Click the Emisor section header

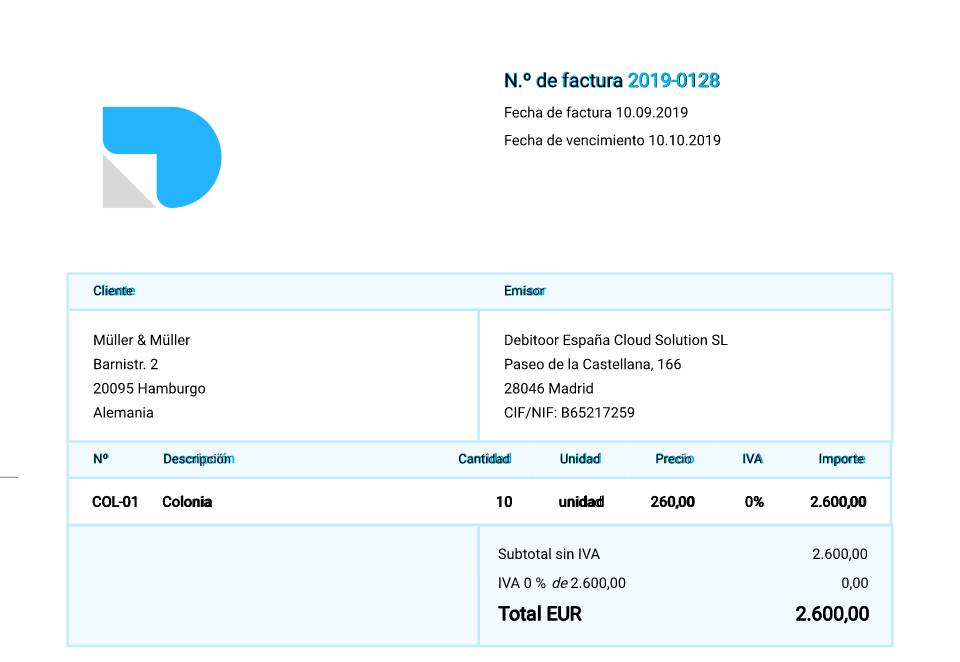524,291
